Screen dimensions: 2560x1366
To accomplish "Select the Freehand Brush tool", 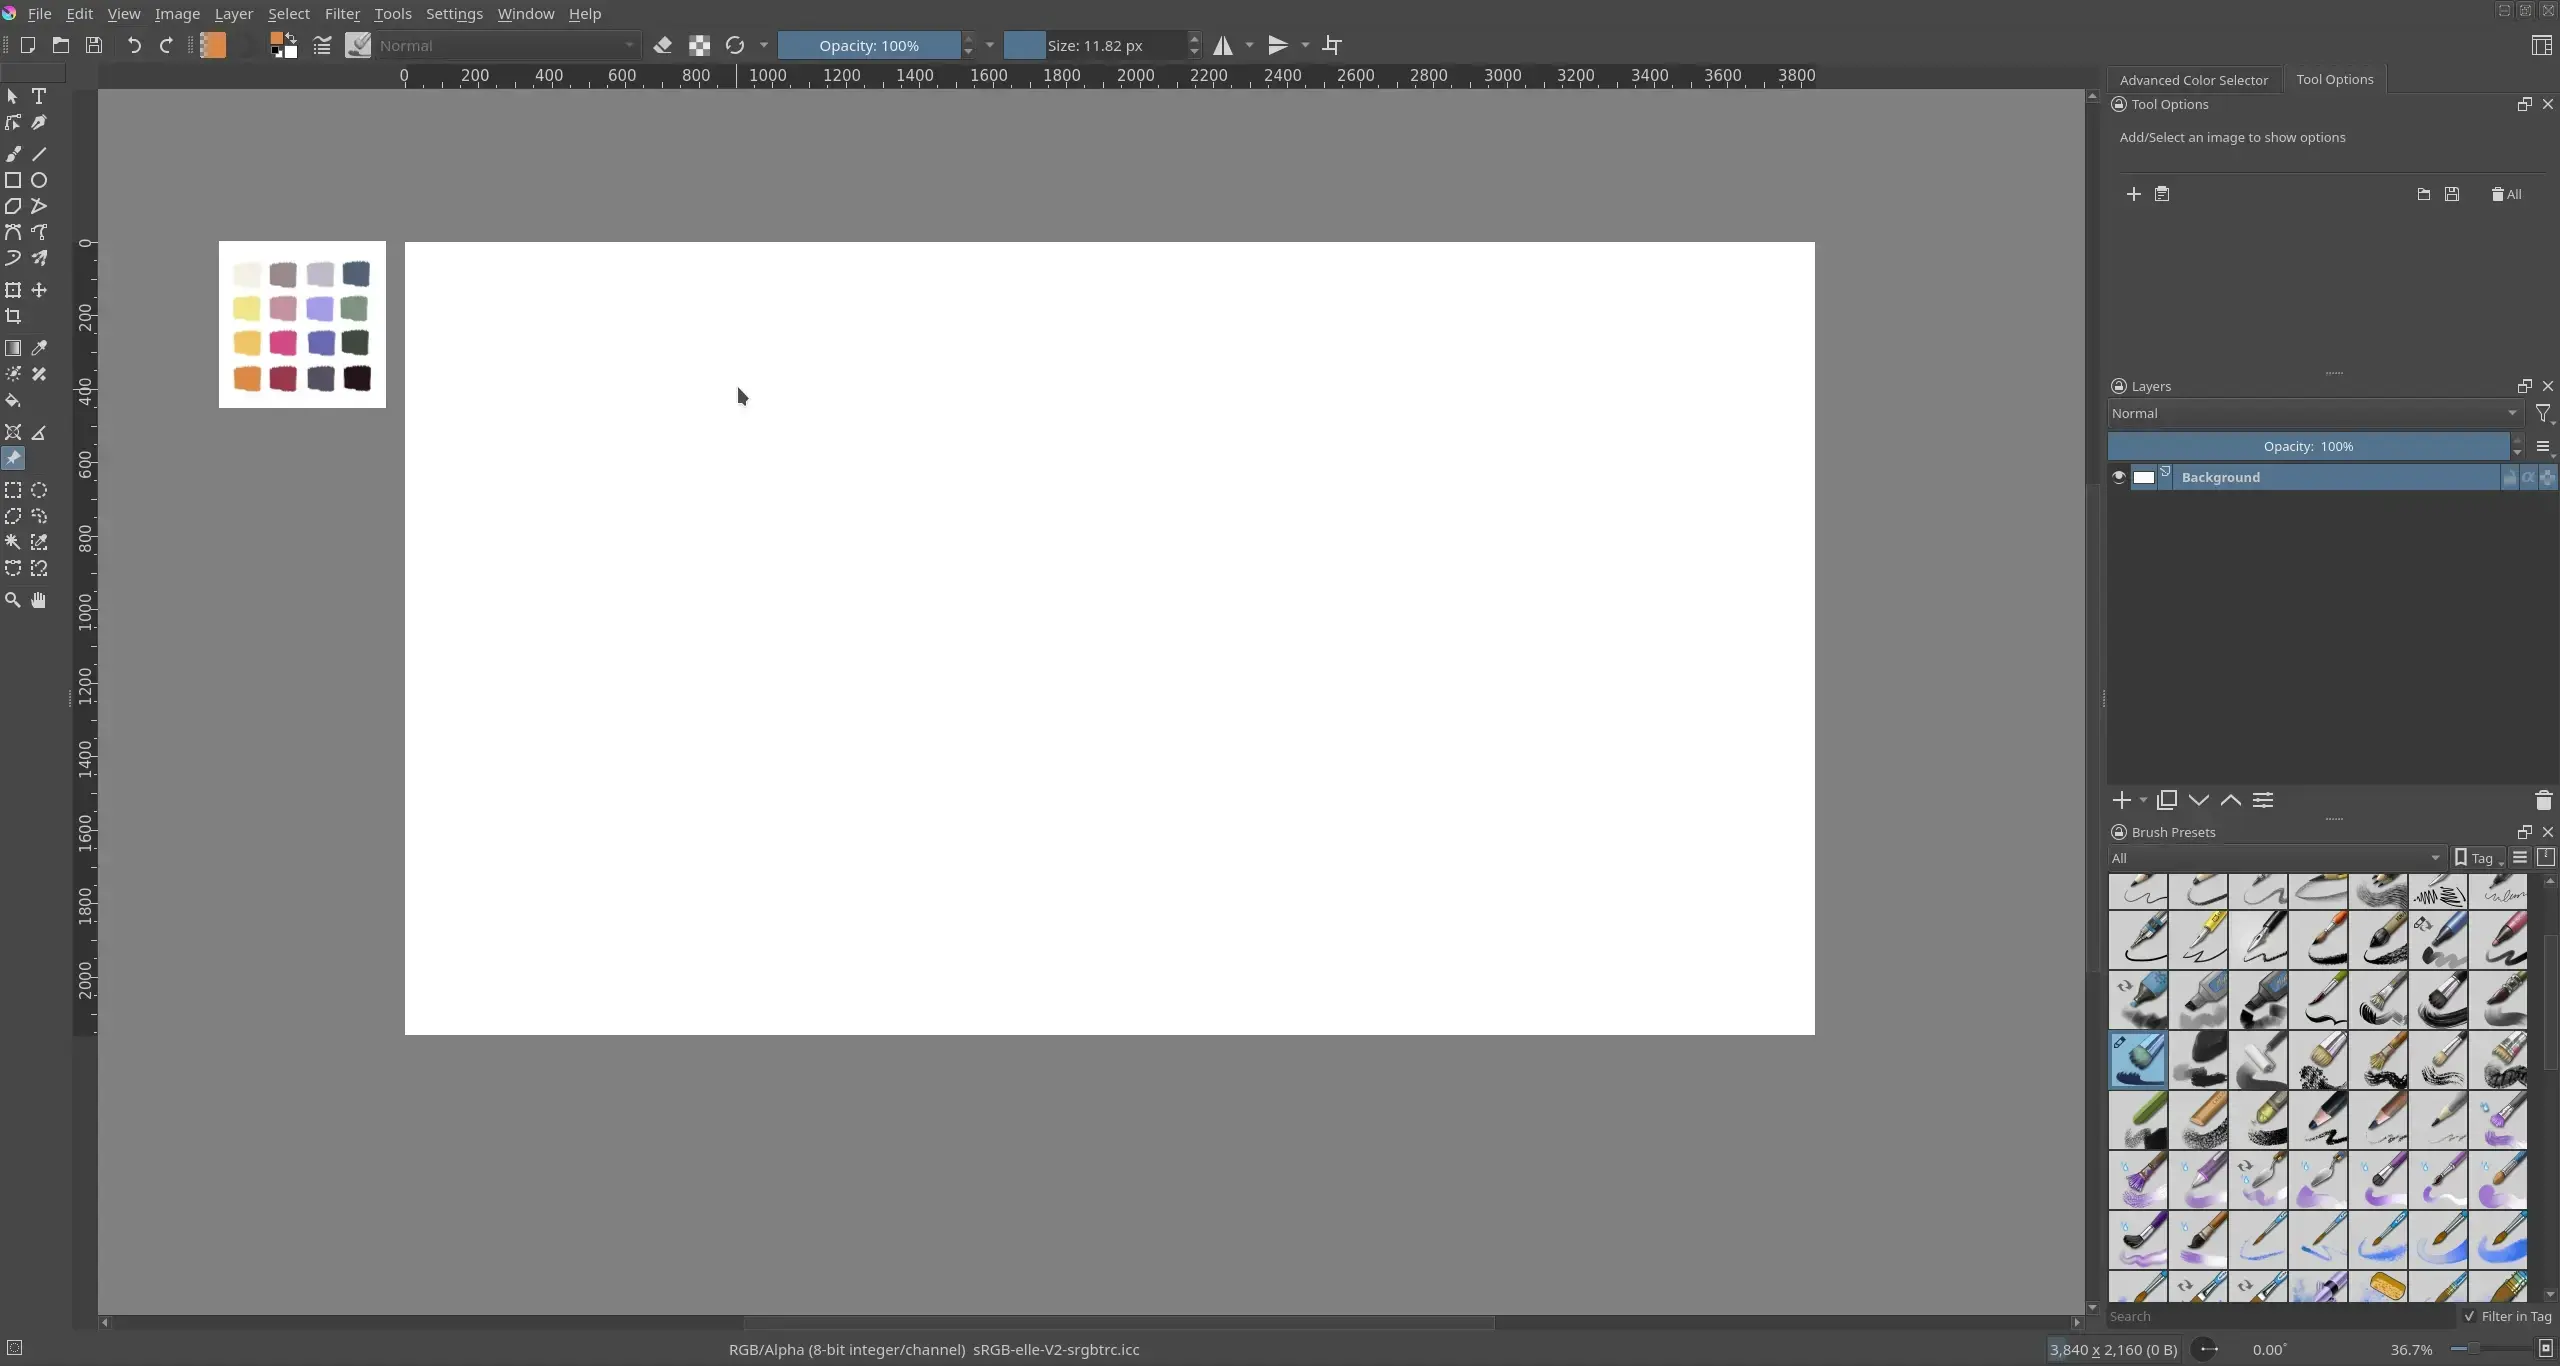I will pyautogui.click(x=13, y=154).
